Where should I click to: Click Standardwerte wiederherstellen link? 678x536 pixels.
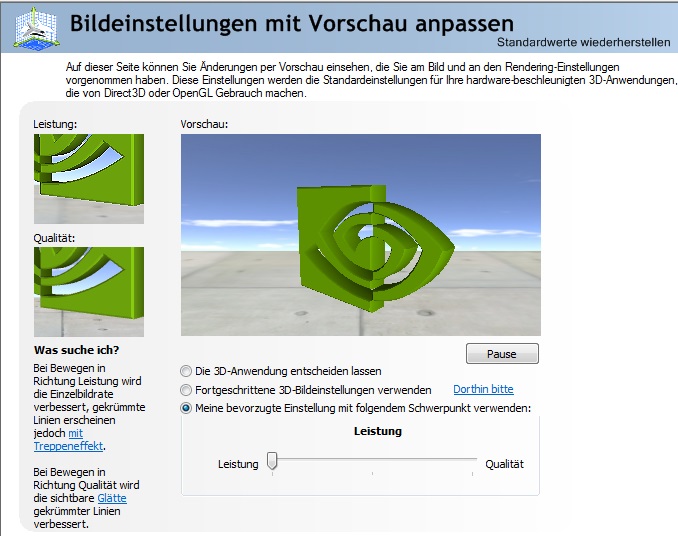click(583, 42)
